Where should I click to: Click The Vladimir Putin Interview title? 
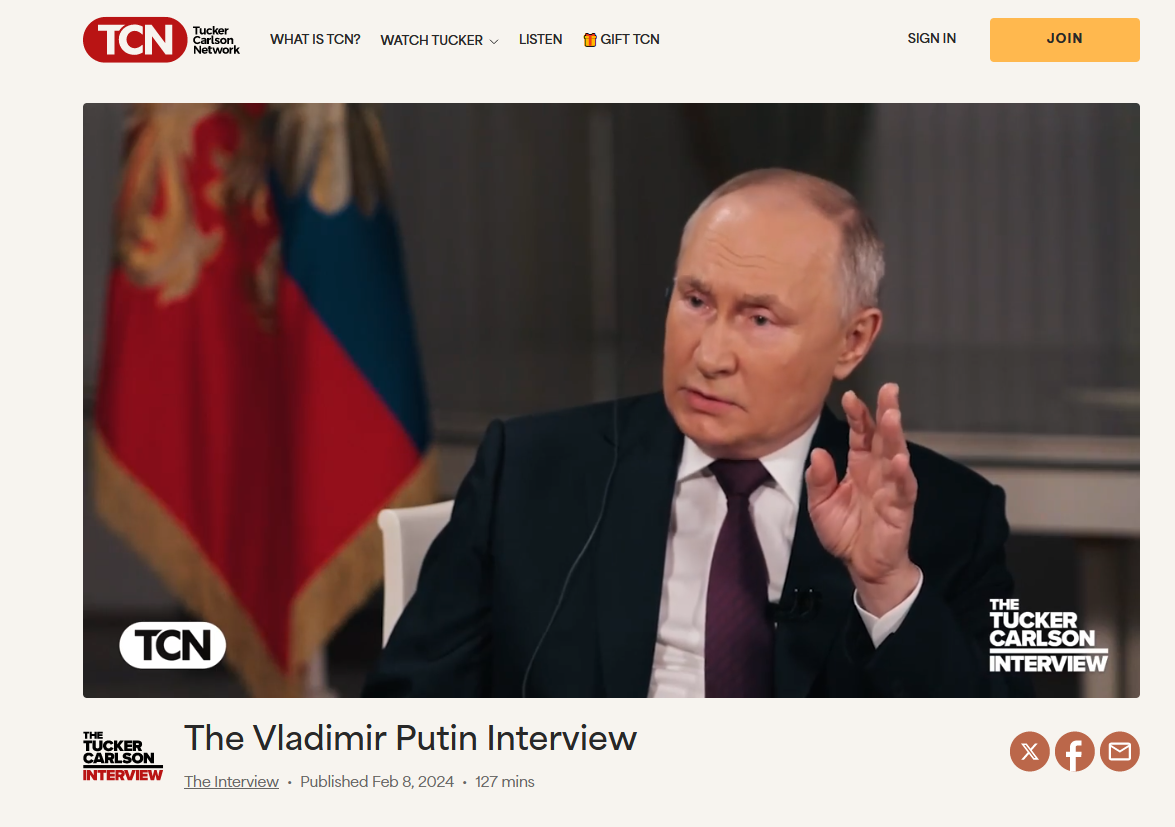coord(411,738)
